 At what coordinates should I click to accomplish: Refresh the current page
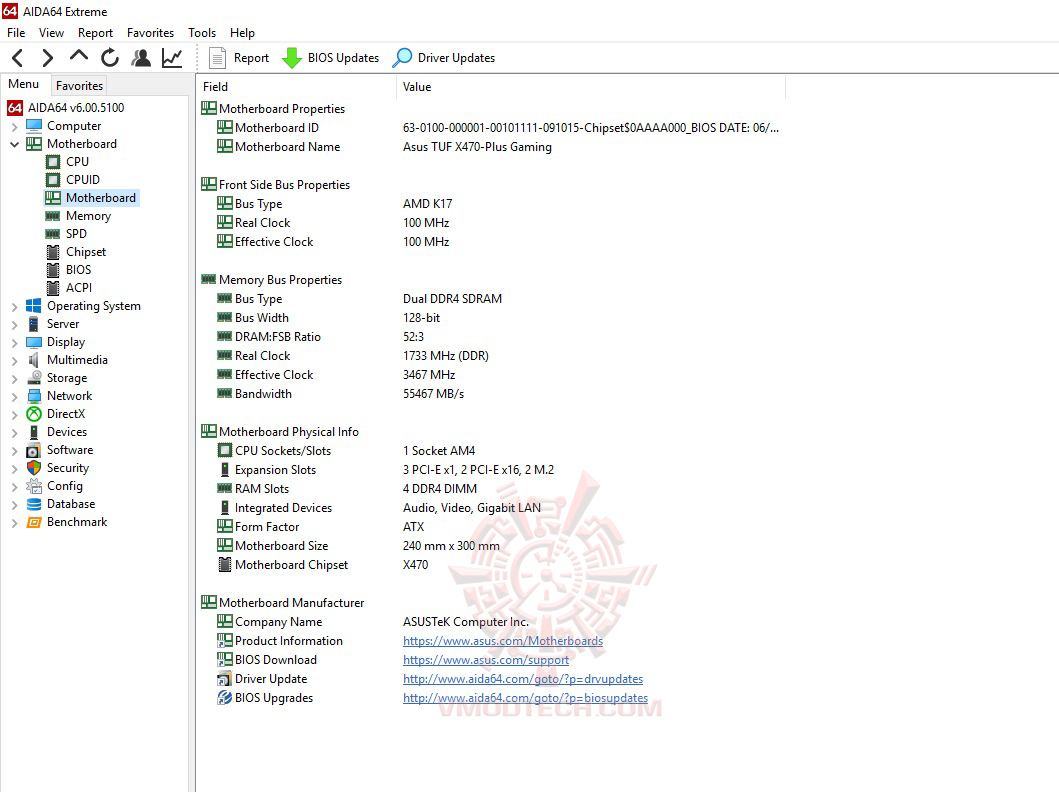point(109,58)
